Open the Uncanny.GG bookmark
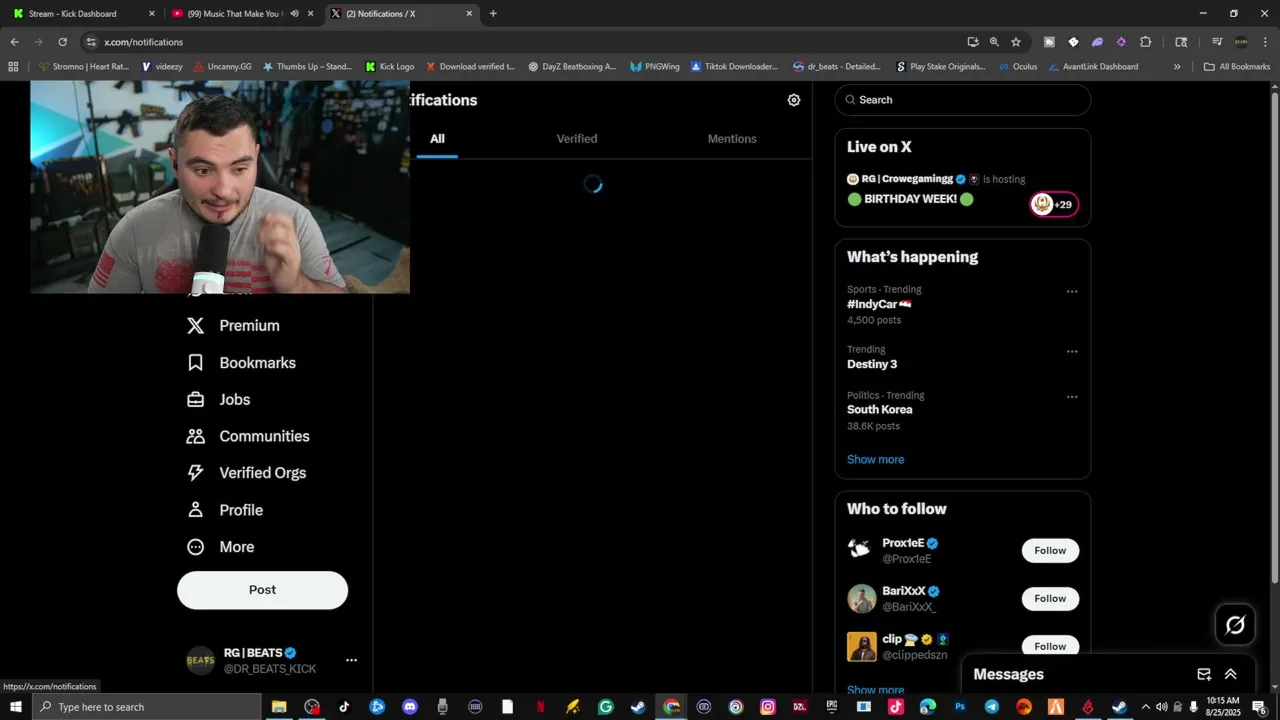This screenshot has height=720, width=1280. point(222,67)
